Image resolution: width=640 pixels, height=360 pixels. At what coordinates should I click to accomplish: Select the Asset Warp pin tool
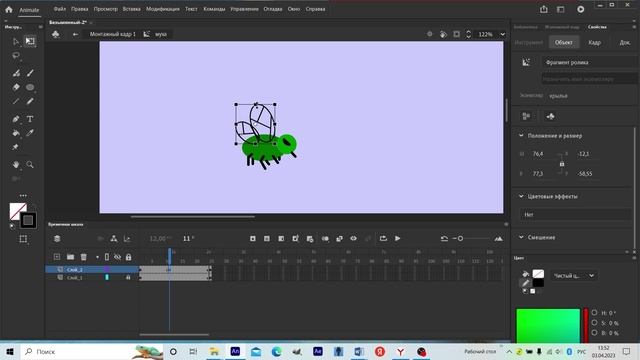pos(16,147)
